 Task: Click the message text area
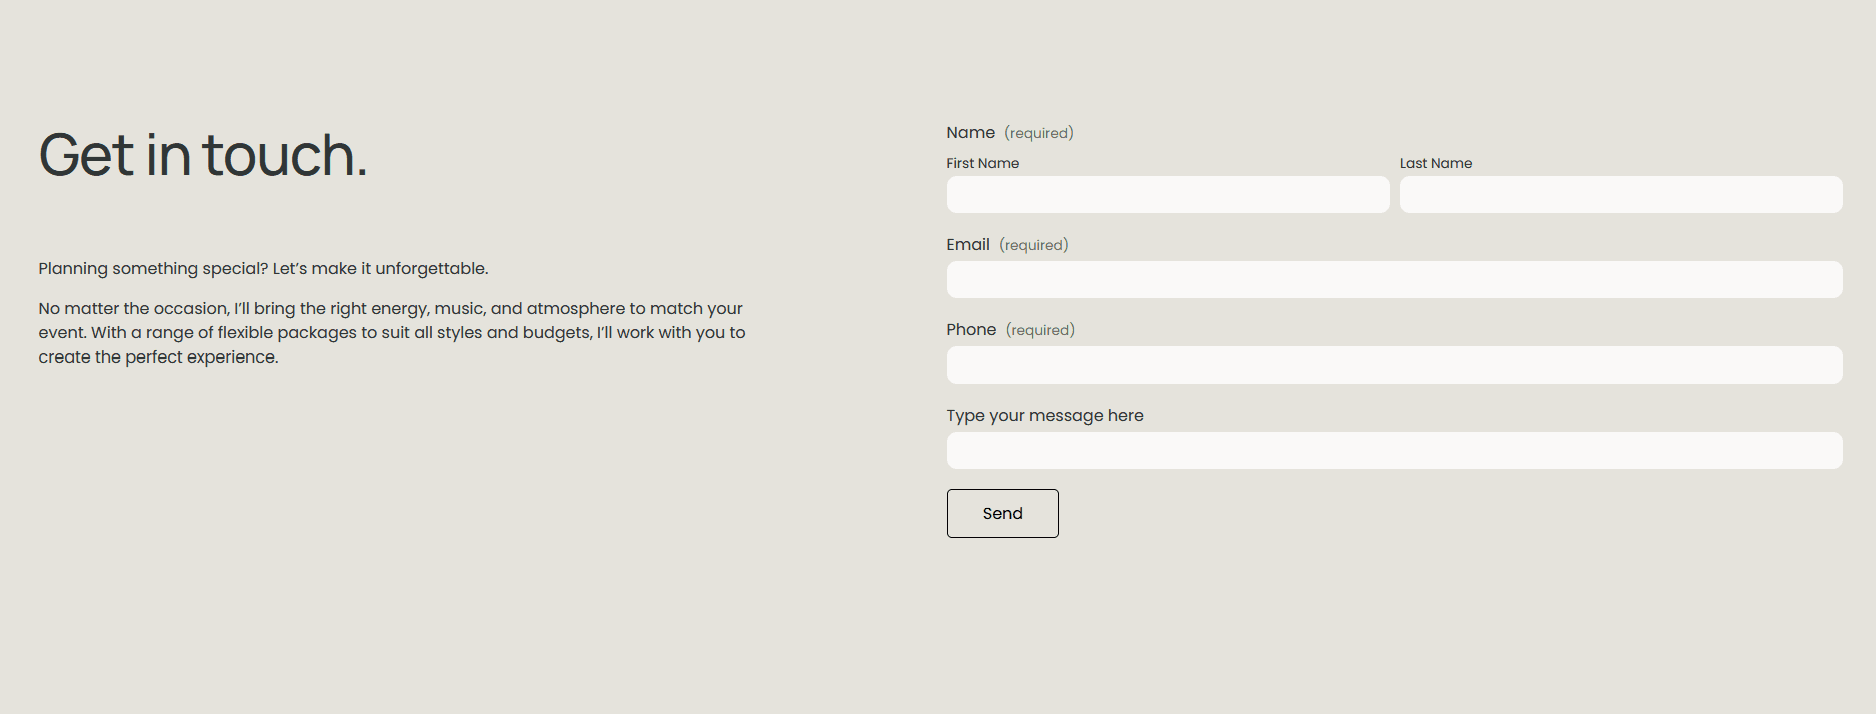click(1394, 450)
